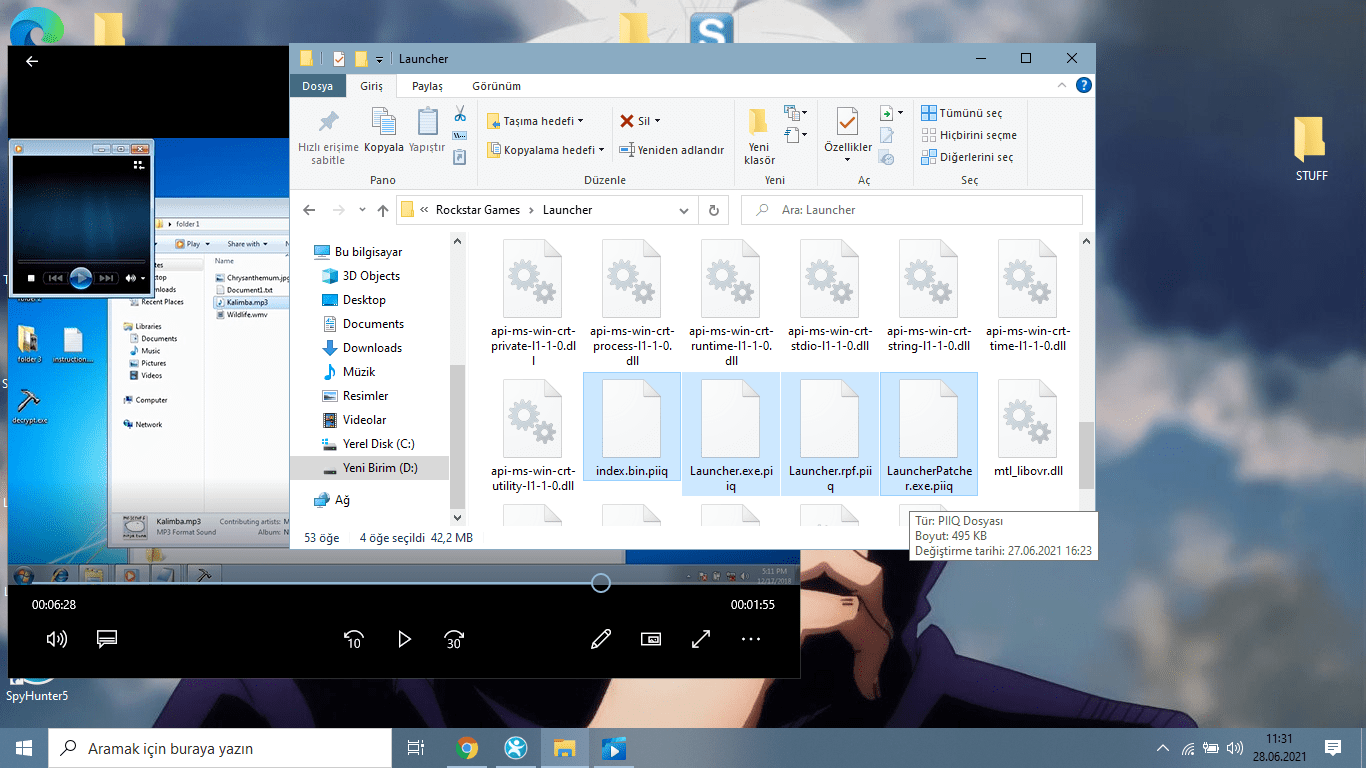Viewport: 1366px width, 768px height.
Task: Click Hızlı erişime sabitle pin icon
Action: point(327,122)
